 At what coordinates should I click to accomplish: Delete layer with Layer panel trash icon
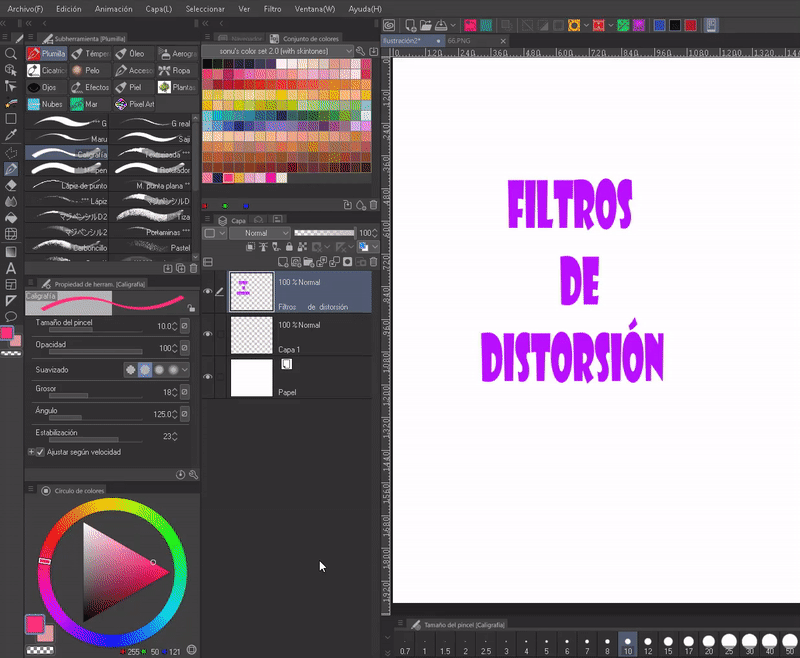[x=373, y=262]
